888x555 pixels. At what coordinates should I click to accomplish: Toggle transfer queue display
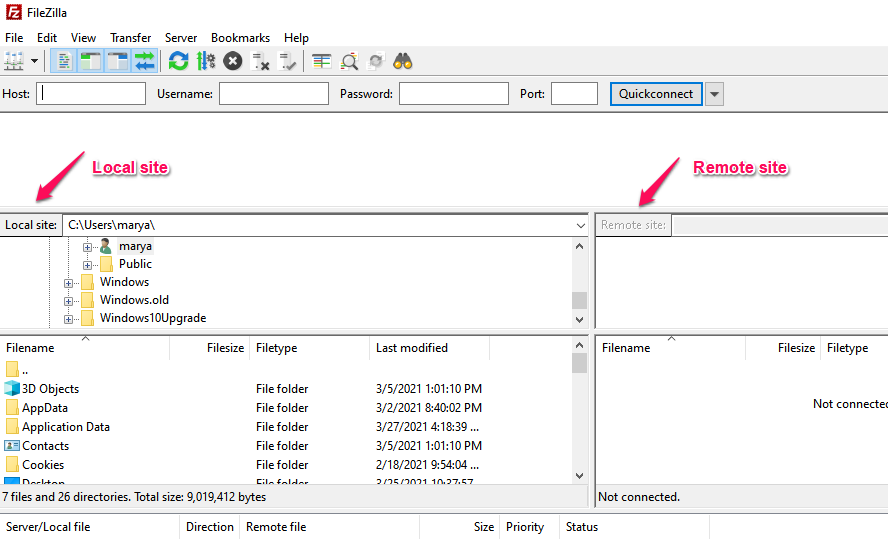click(x=144, y=61)
